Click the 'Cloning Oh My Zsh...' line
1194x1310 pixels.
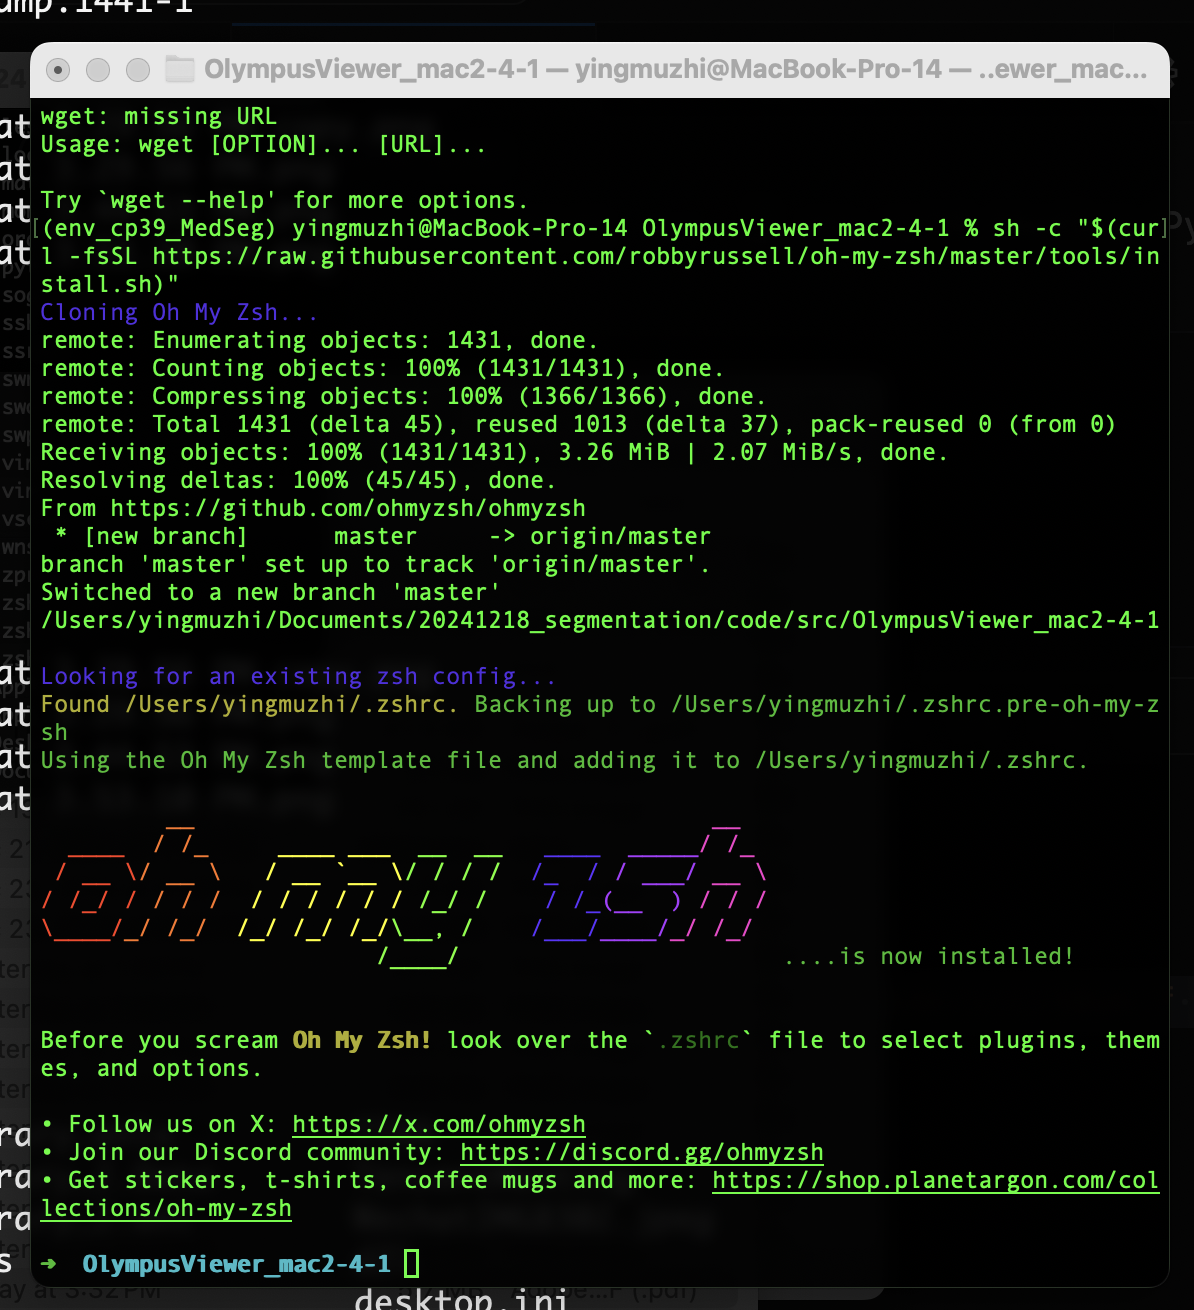click(x=179, y=312)
